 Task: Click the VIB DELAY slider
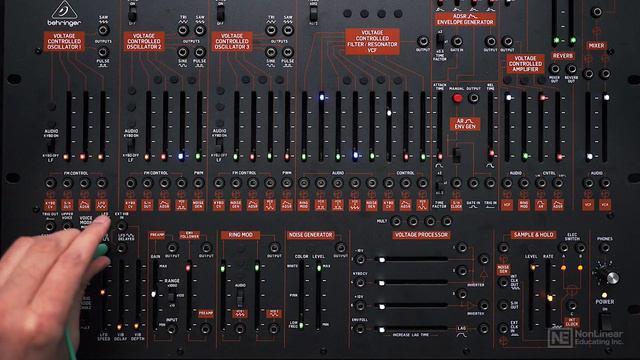[x=121, y=296]
